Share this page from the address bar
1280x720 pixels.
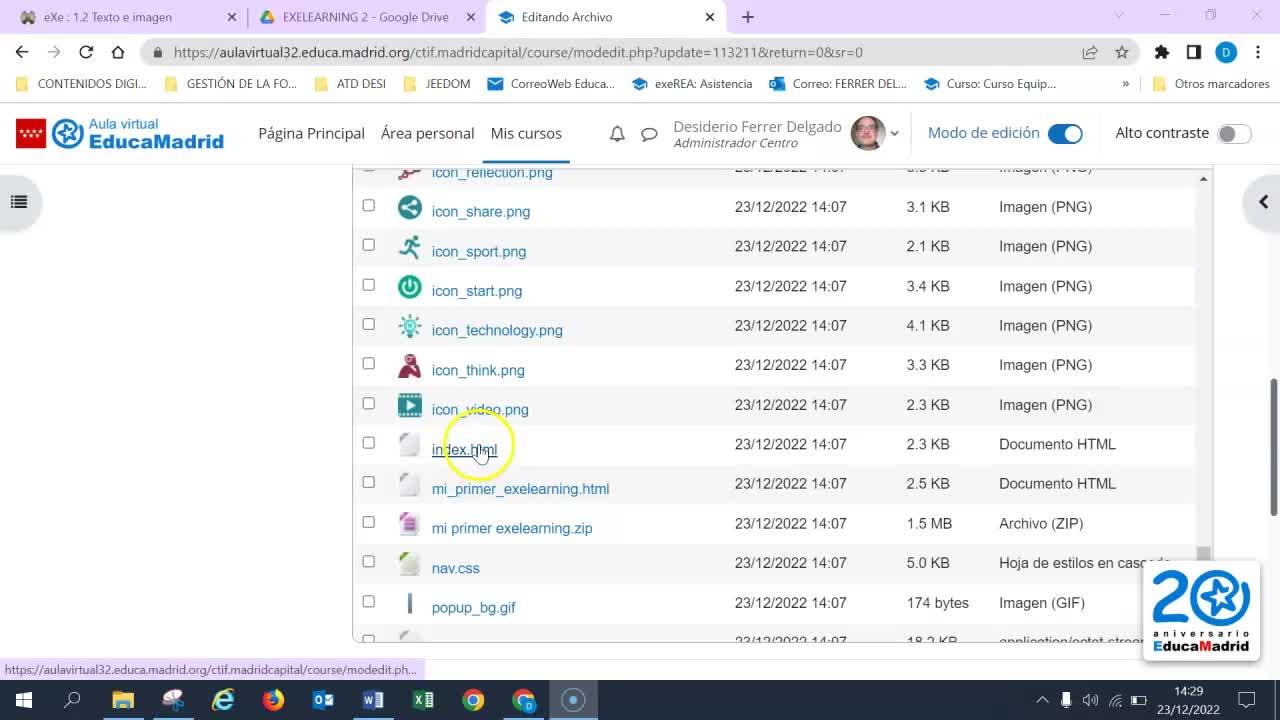tap(1090, 52)
